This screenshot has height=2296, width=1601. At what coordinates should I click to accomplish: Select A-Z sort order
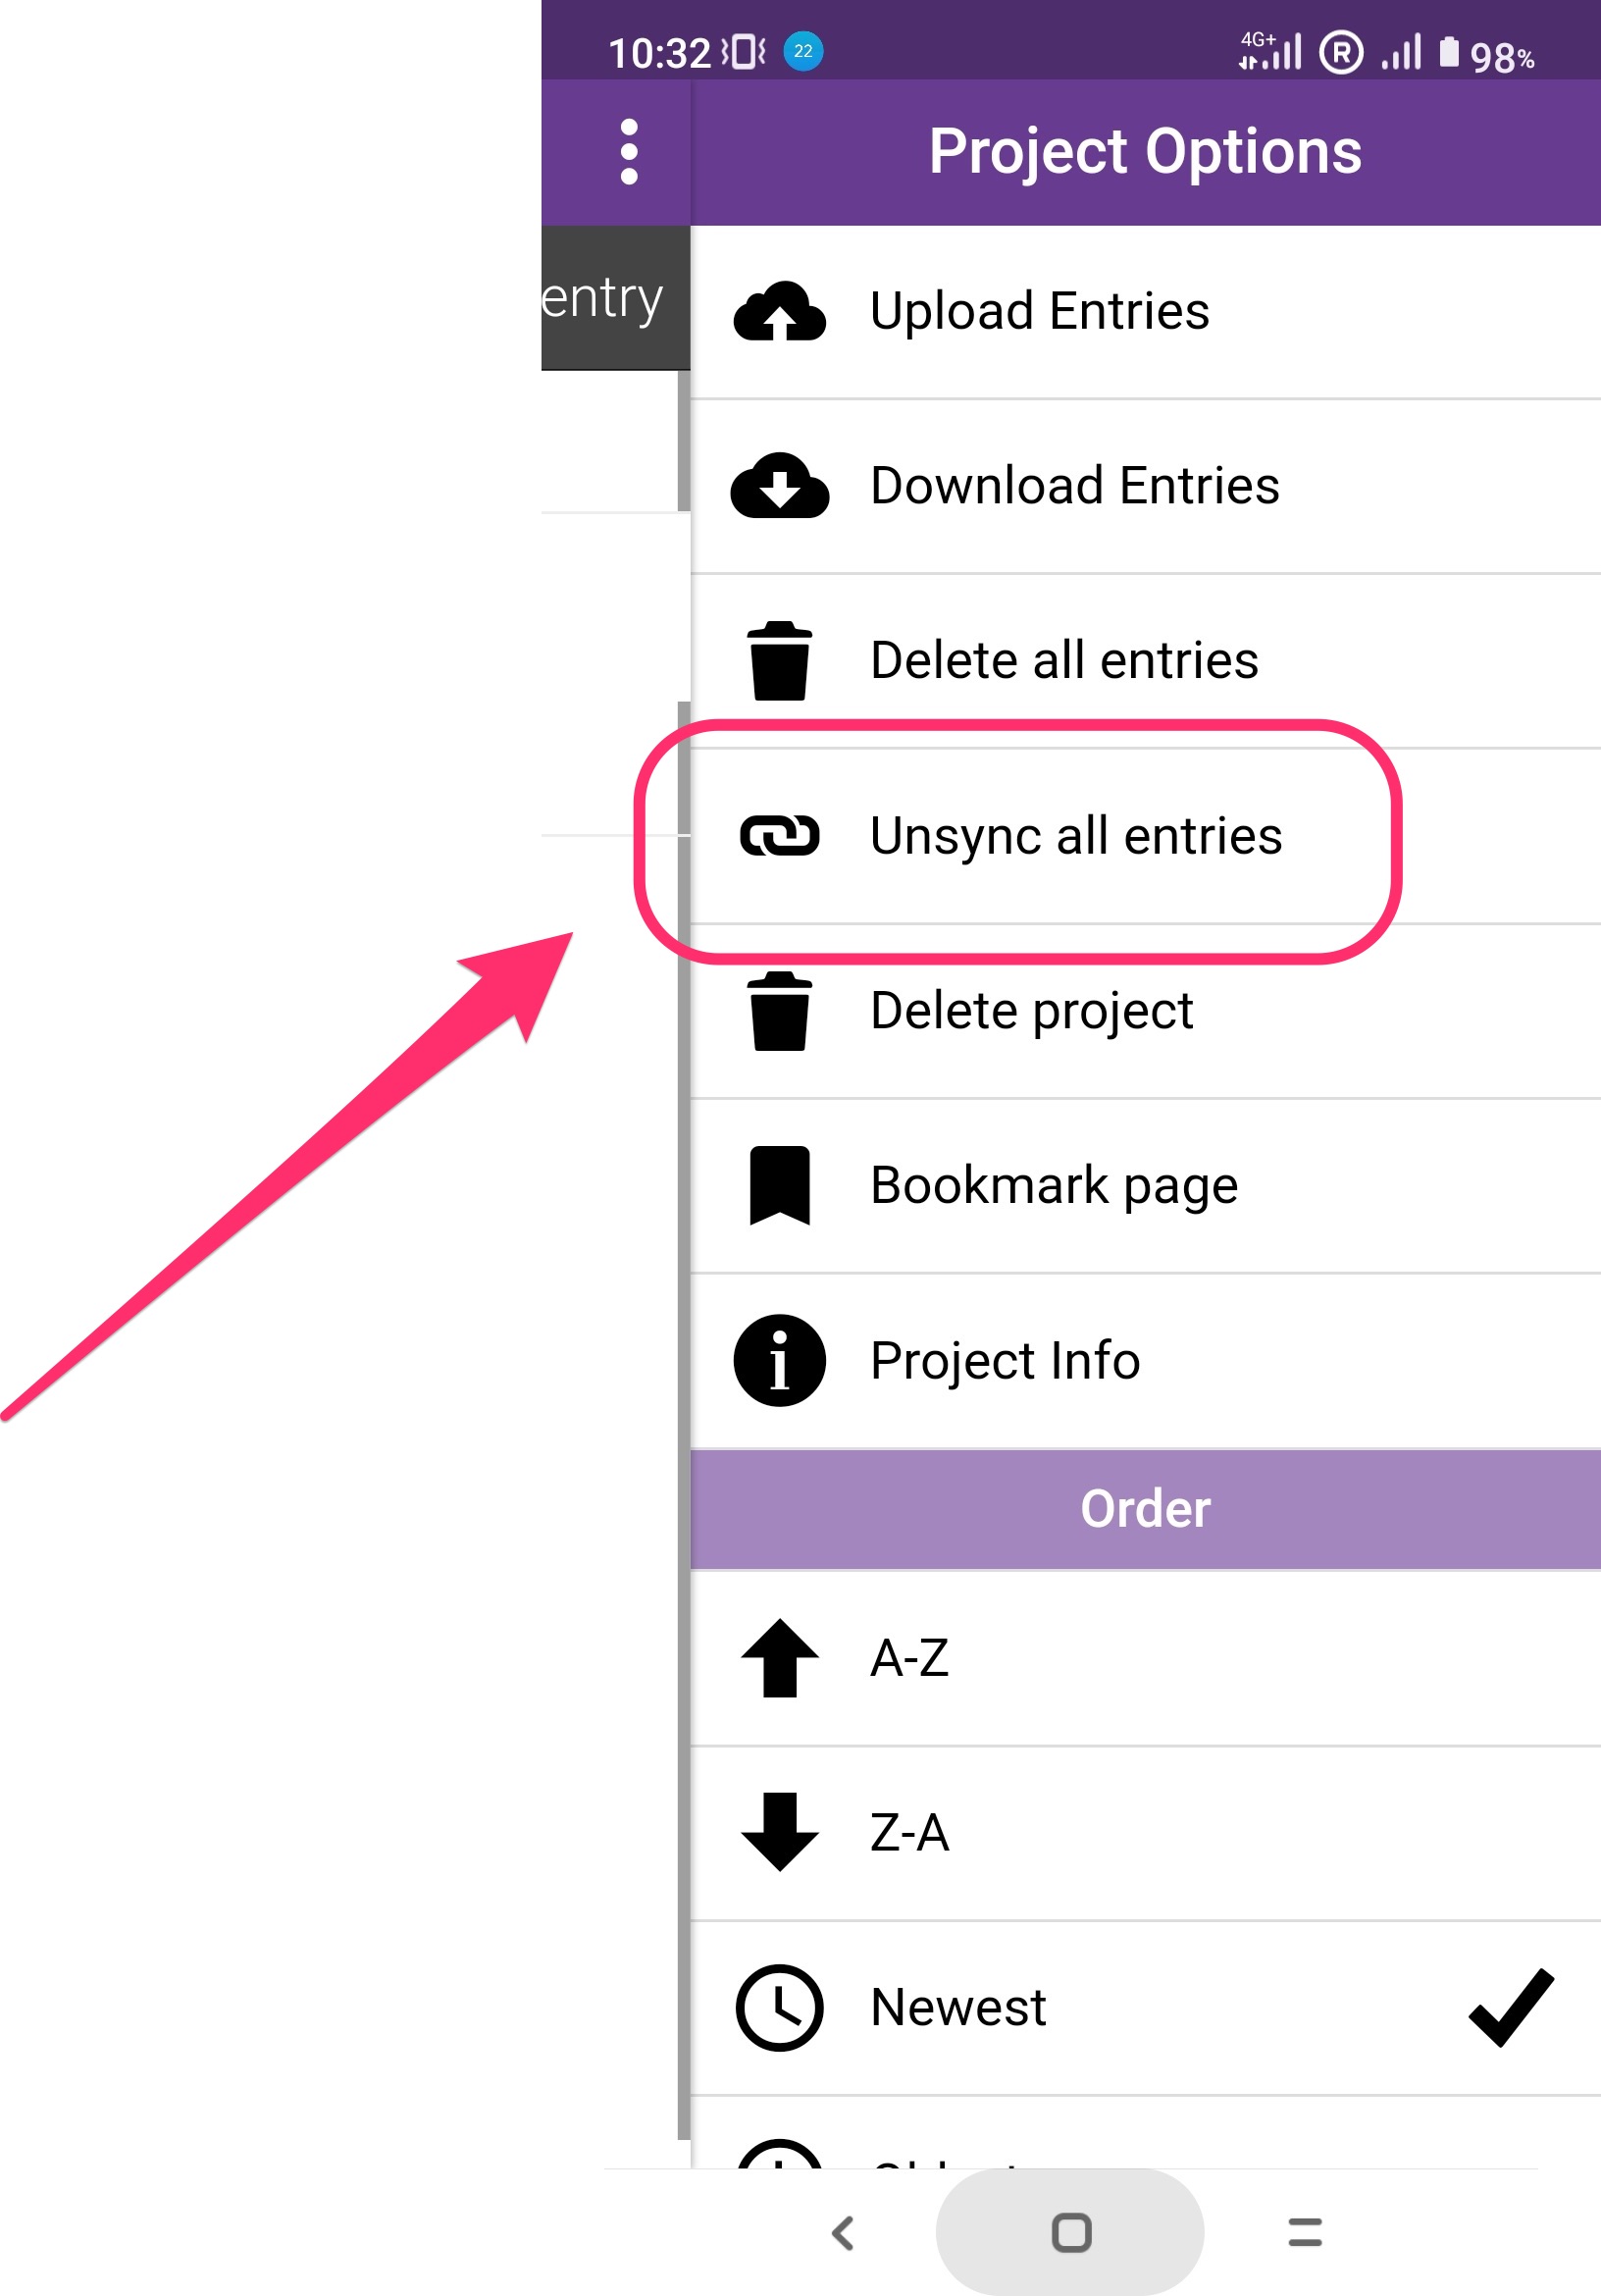[x=910, y=1658]
